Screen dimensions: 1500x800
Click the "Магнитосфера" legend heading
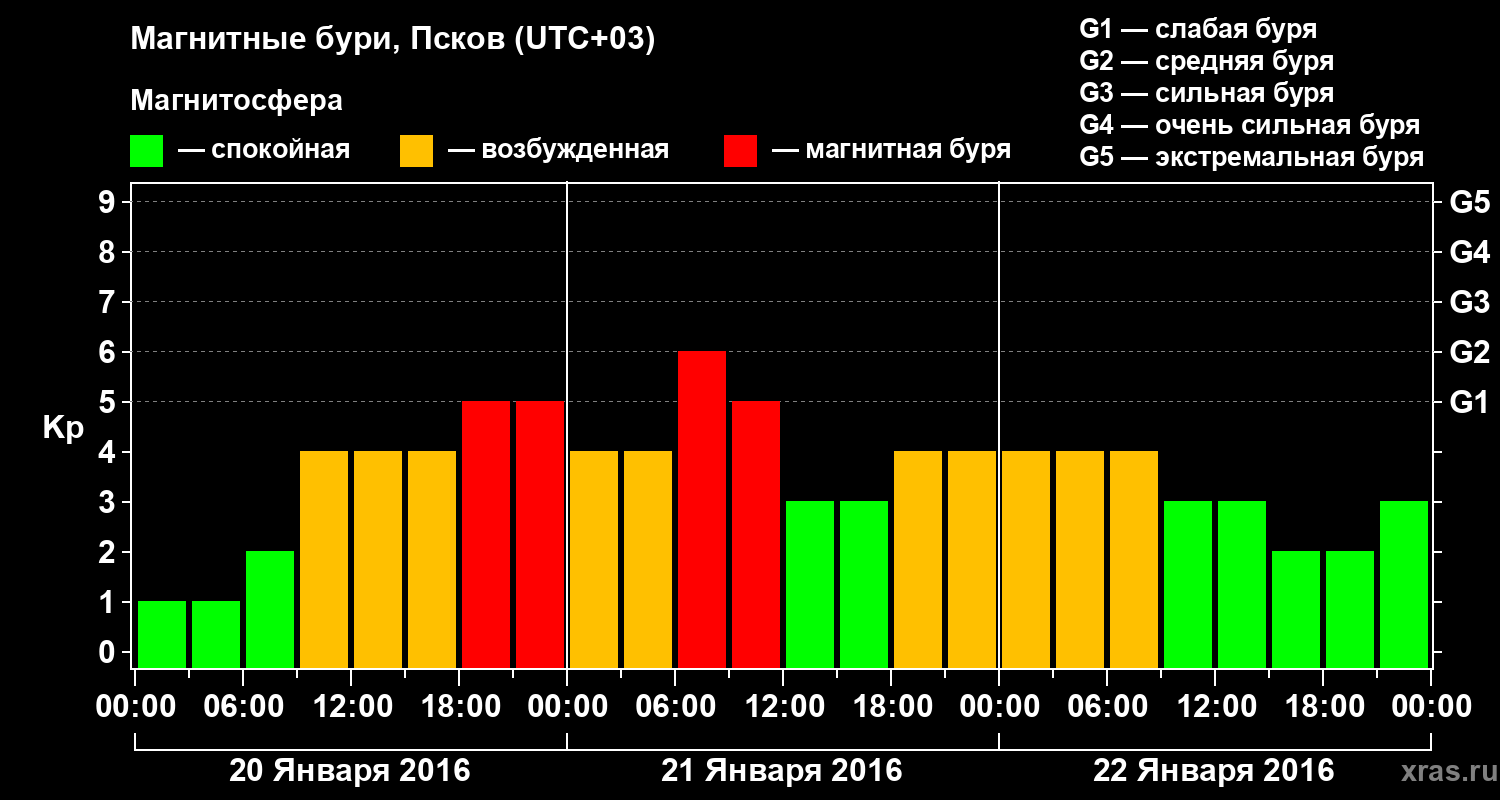pyautogui.click(x=236, y=101)
